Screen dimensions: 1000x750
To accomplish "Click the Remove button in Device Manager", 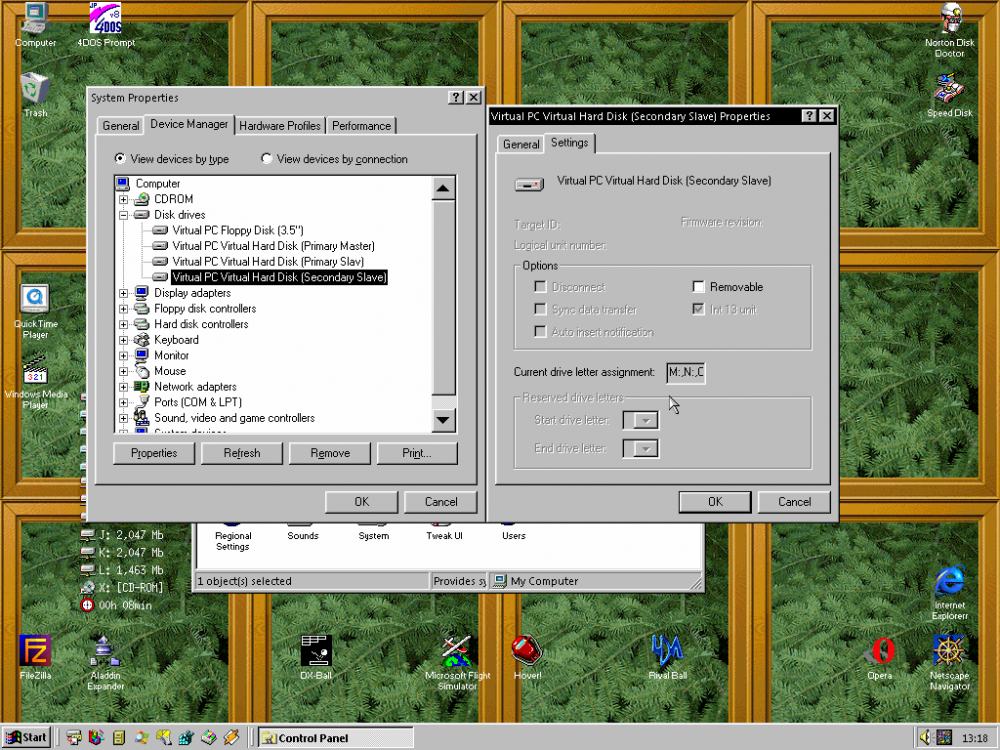I will pos(330,453).
